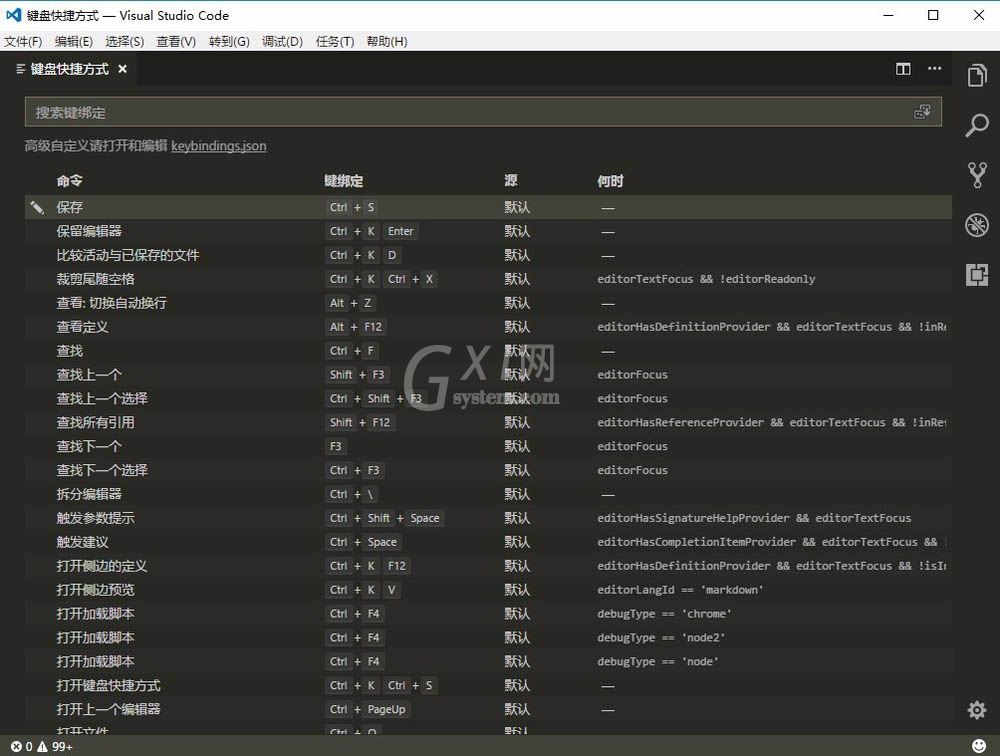Screen dimensions: 1000x756
Task: Select the 查找 command with Ctrl+F
Action: [x=488, y=351]
